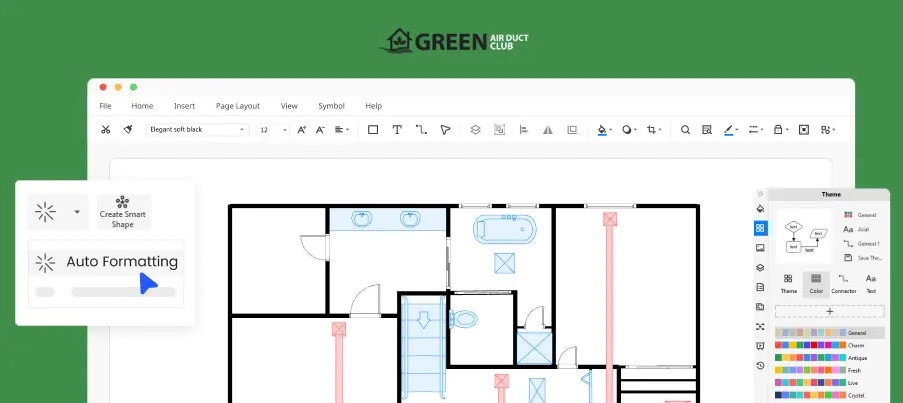This screenshot has width=903, height=403.
Task: Open the File menu
Action: coord(105,106)
